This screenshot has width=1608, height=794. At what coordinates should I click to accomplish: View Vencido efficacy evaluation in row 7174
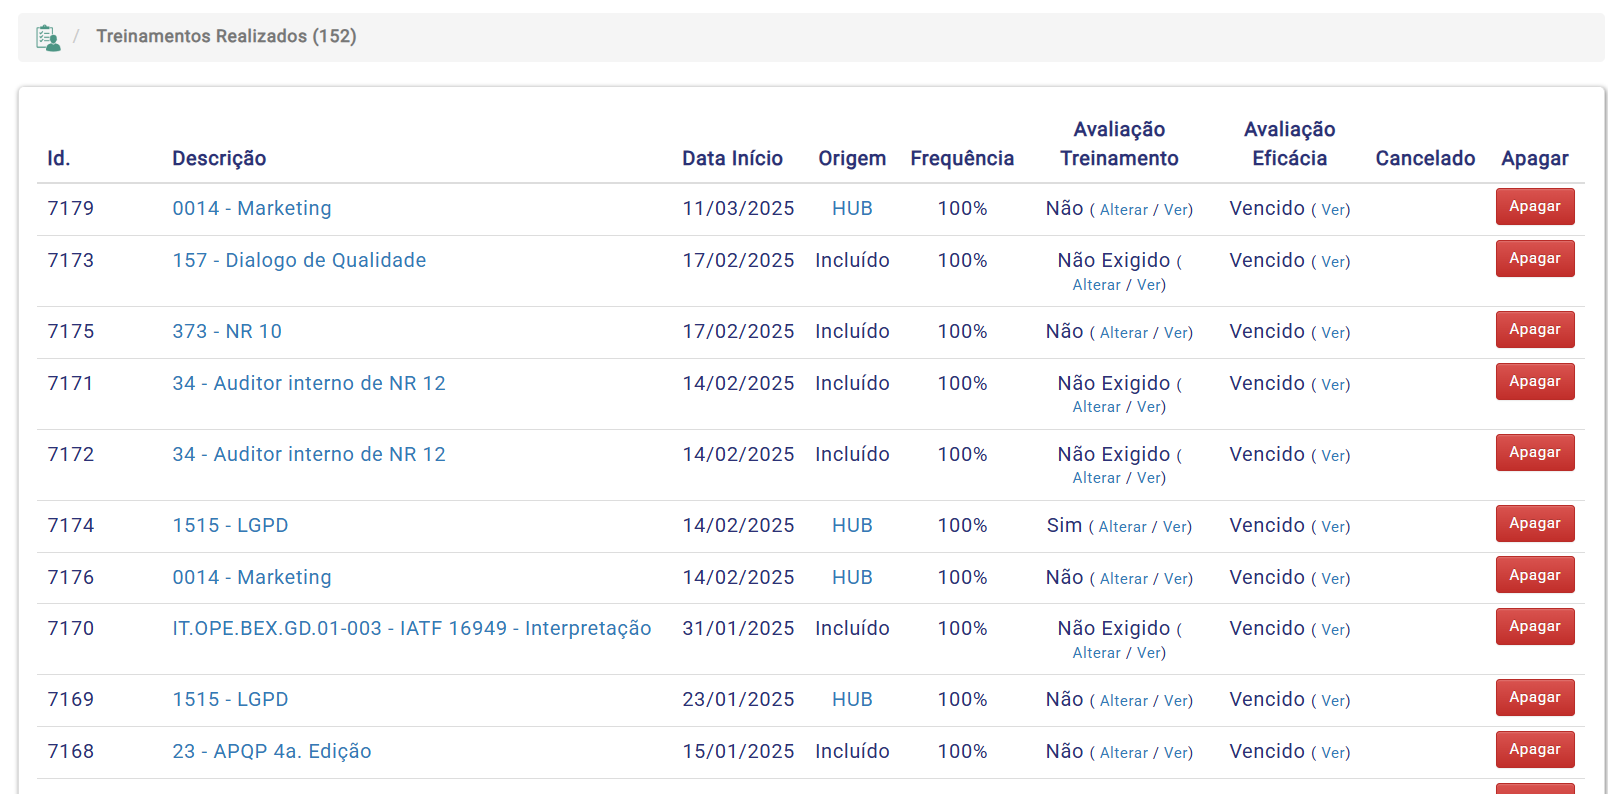(1334, 527)
